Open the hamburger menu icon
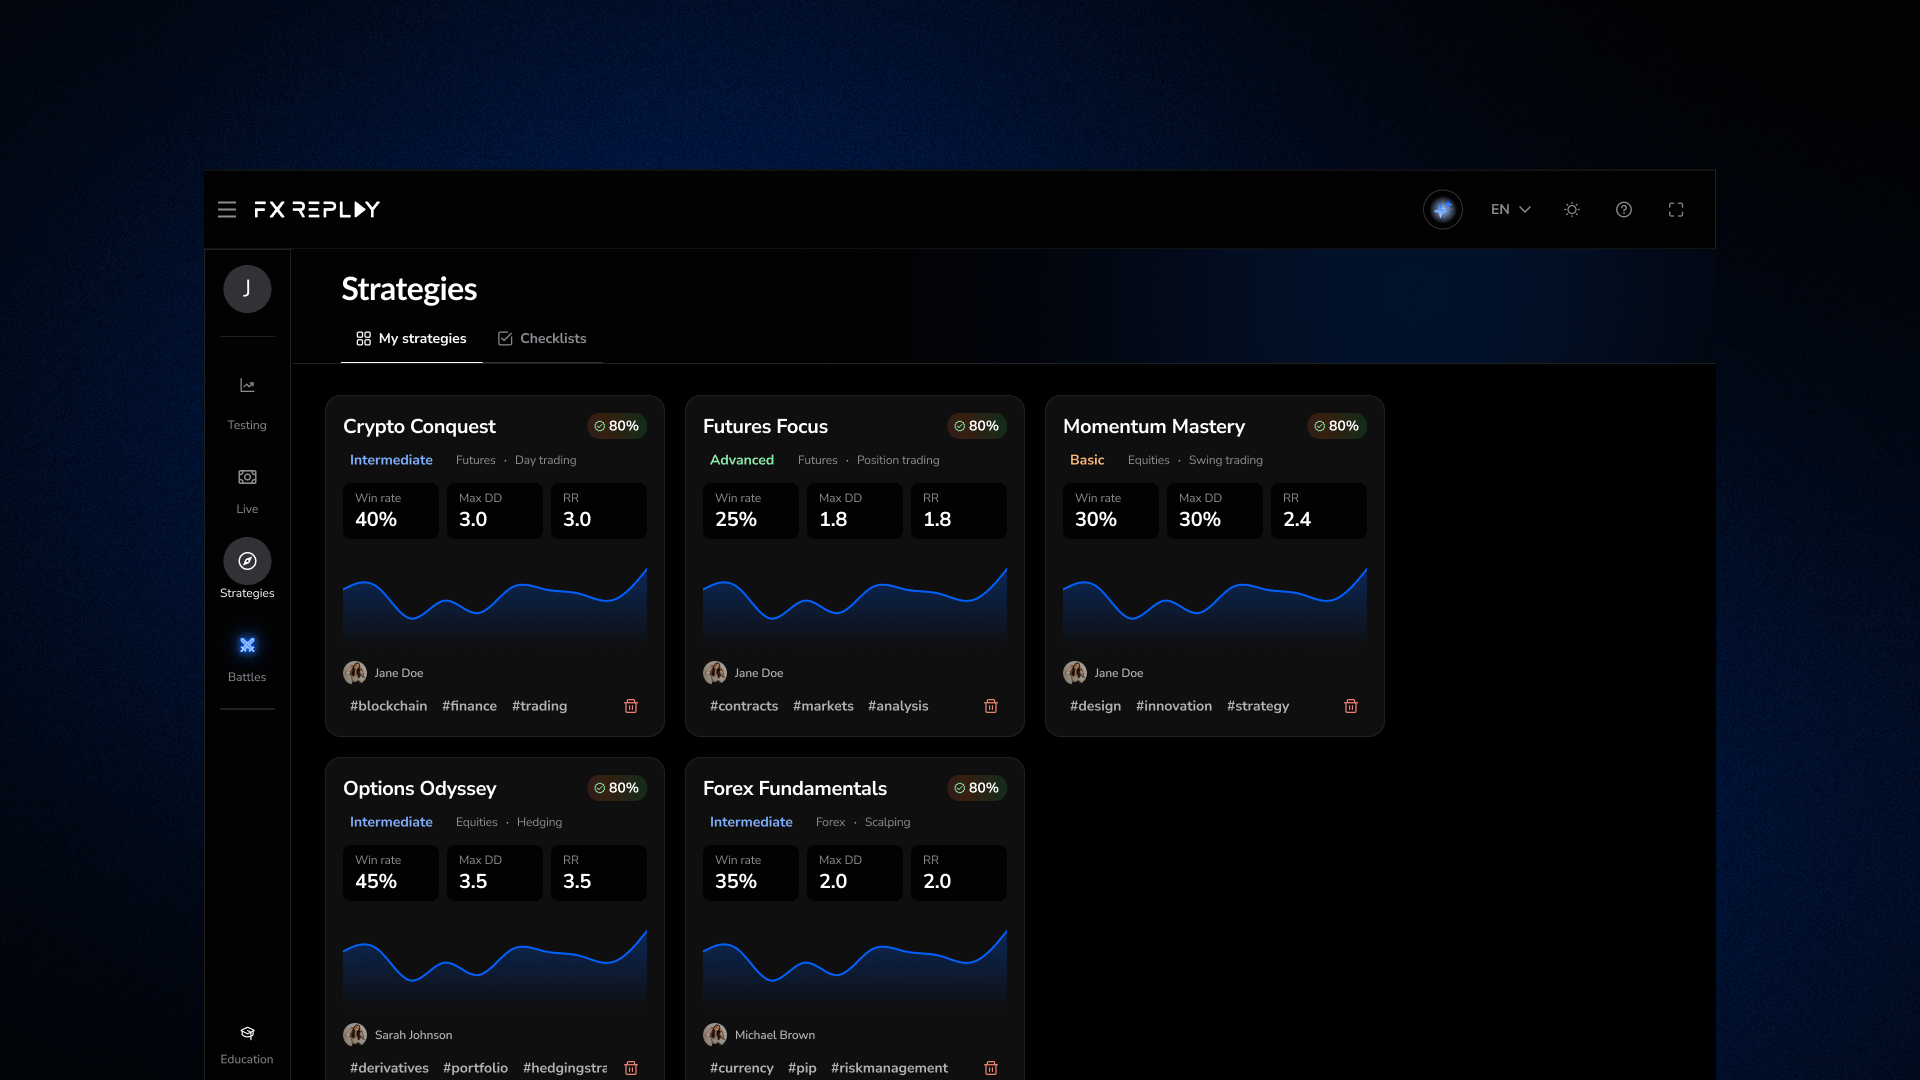Image resolution: width=1920 pixels, height=1080 pixels. tap(227, 210)
